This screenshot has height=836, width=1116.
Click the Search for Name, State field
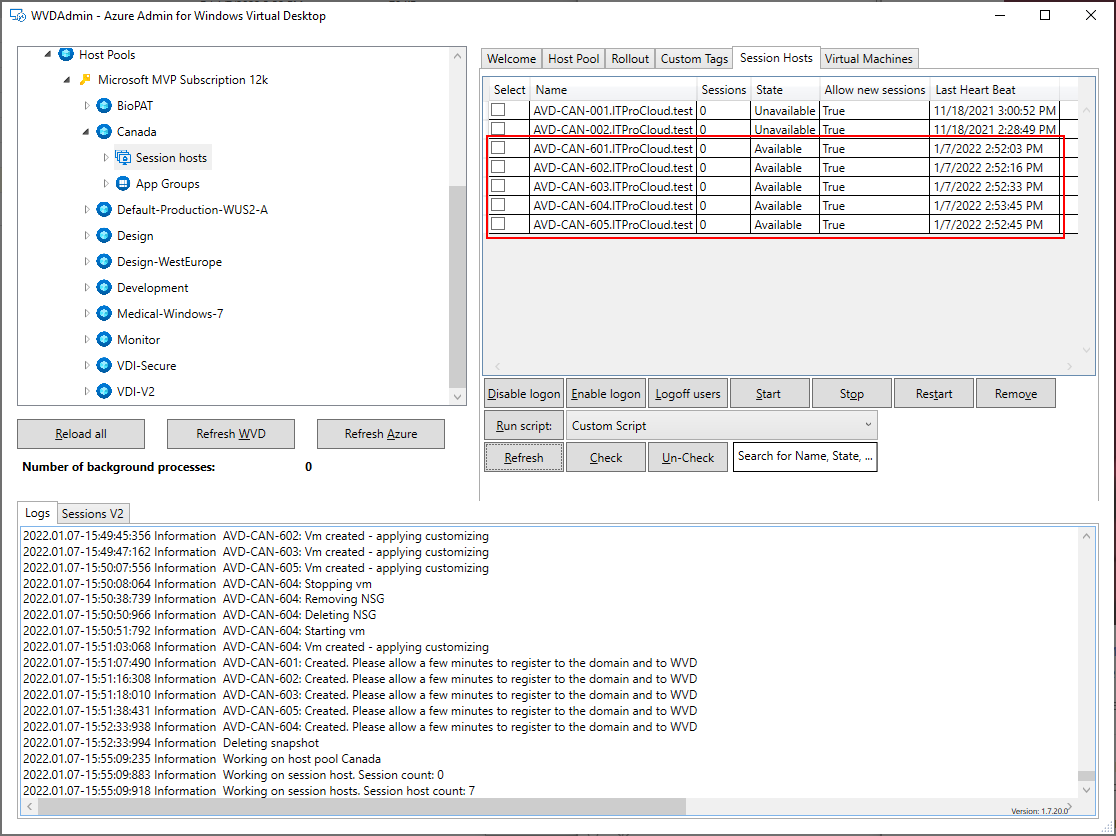pos(805,457)
